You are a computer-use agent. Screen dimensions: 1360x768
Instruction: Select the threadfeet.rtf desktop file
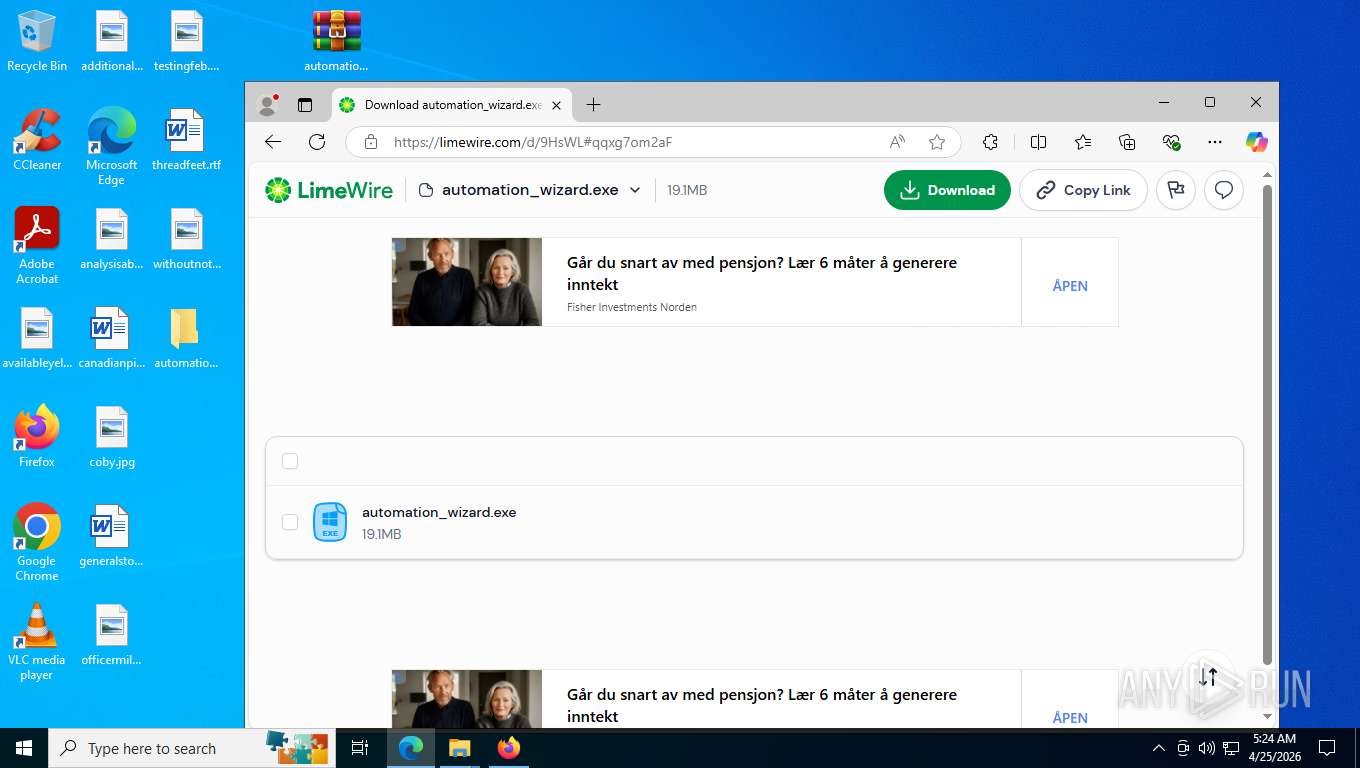(186, 140)
